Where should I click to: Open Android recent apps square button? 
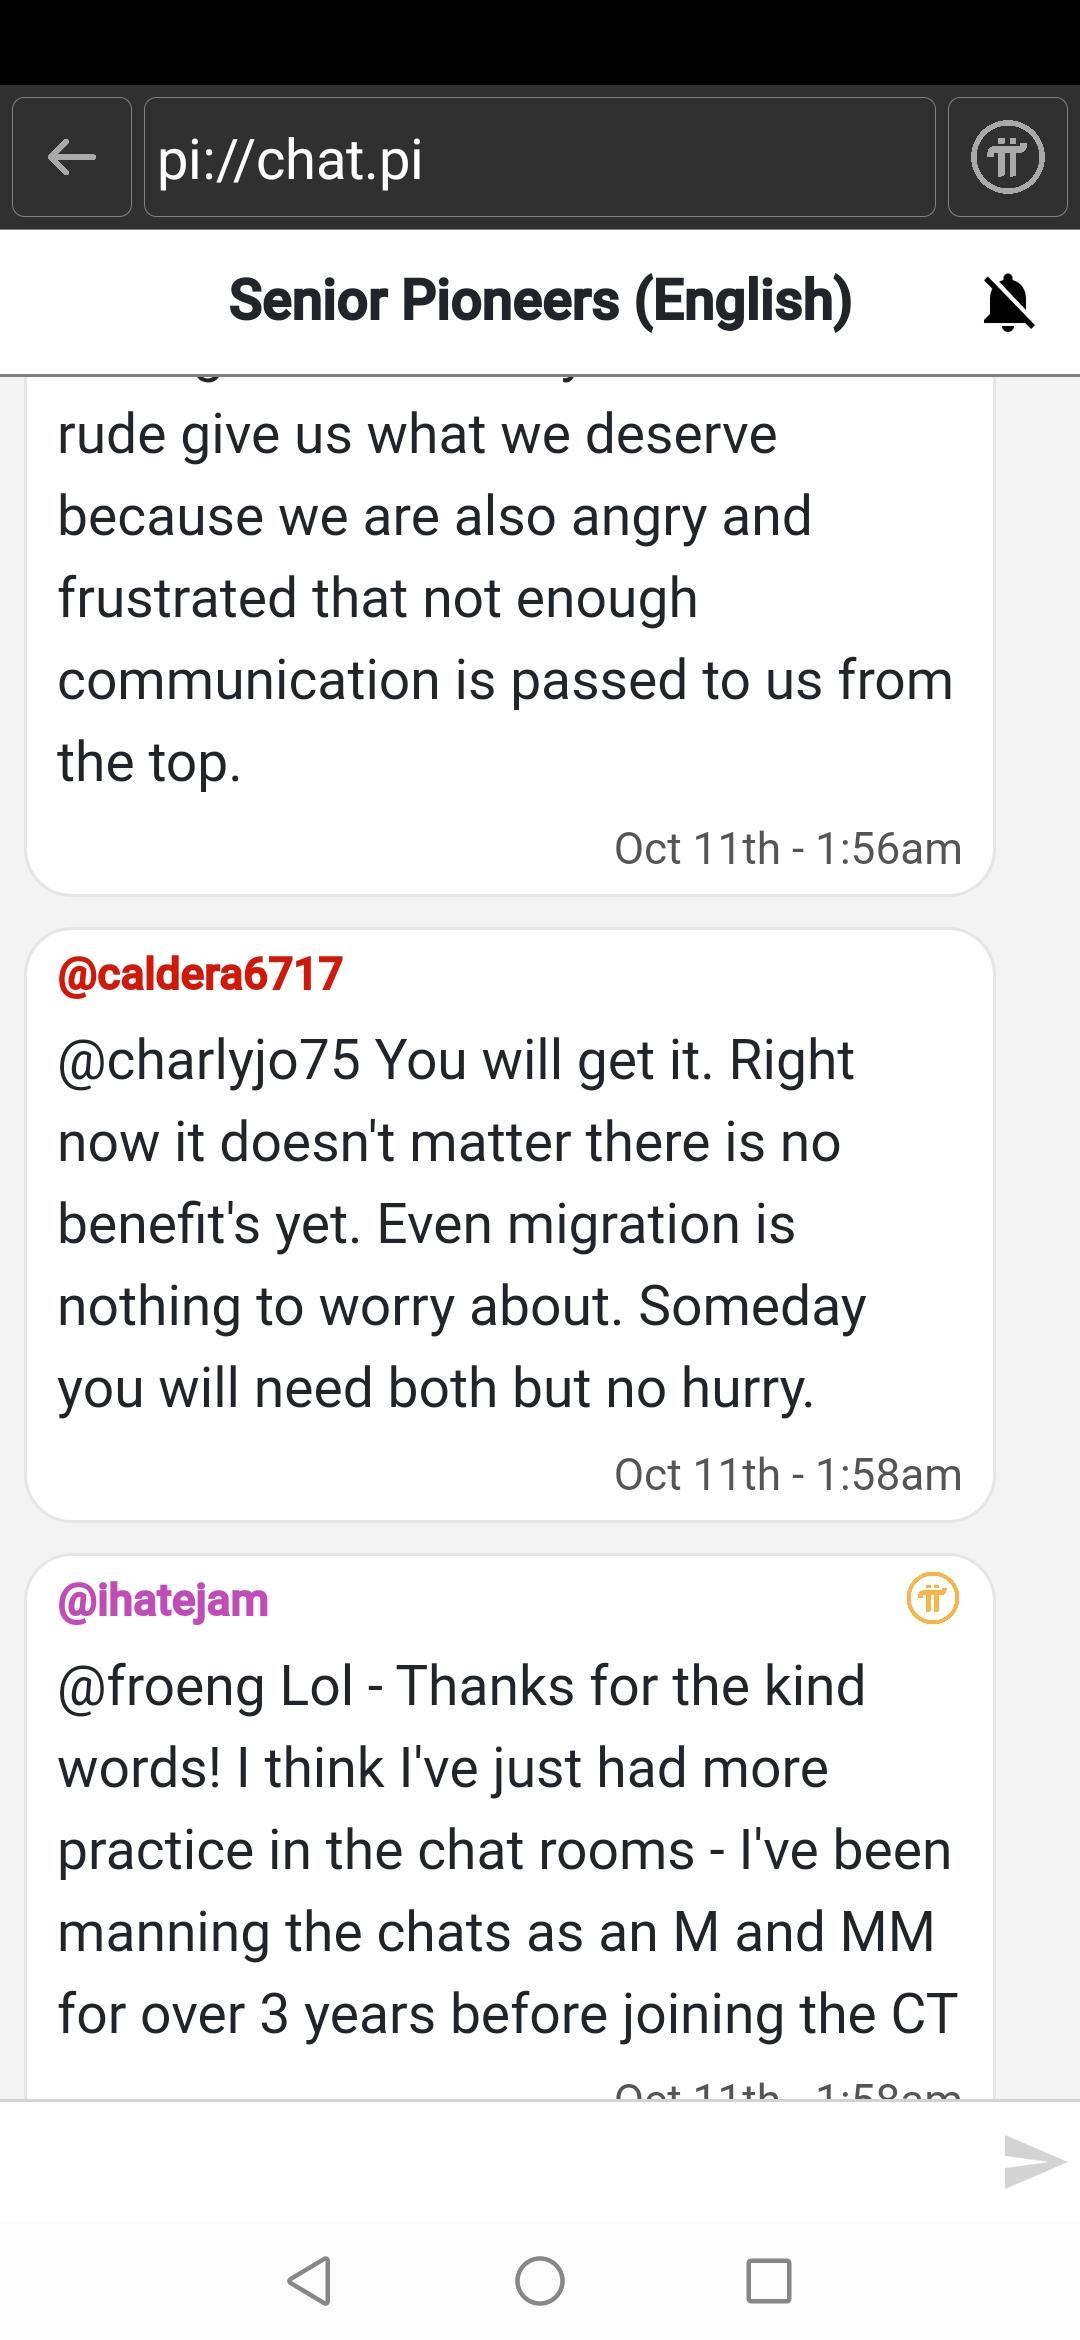click(x=769, y=2281)
